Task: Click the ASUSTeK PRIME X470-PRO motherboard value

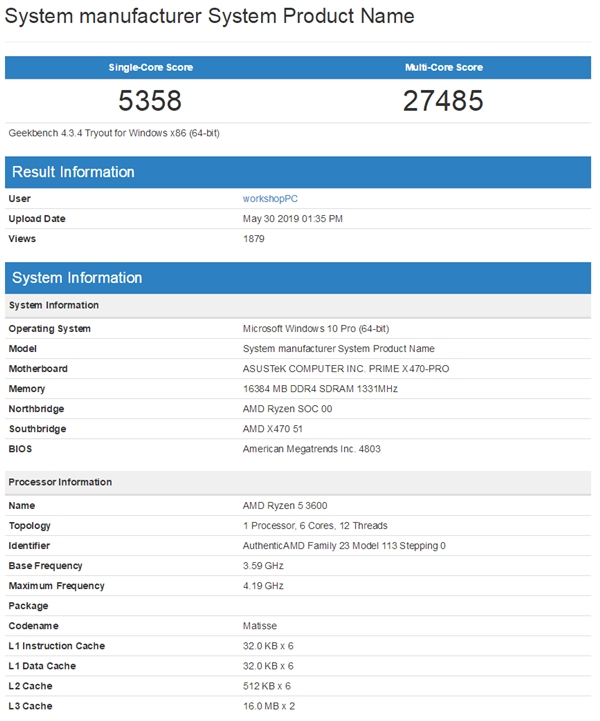Action: click(344, 369)
